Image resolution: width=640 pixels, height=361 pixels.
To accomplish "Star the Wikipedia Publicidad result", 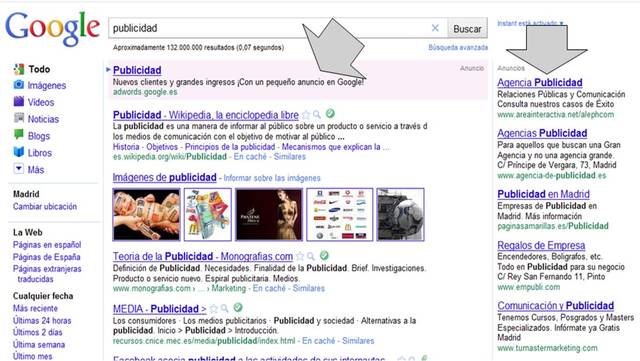I will (306, 115).
